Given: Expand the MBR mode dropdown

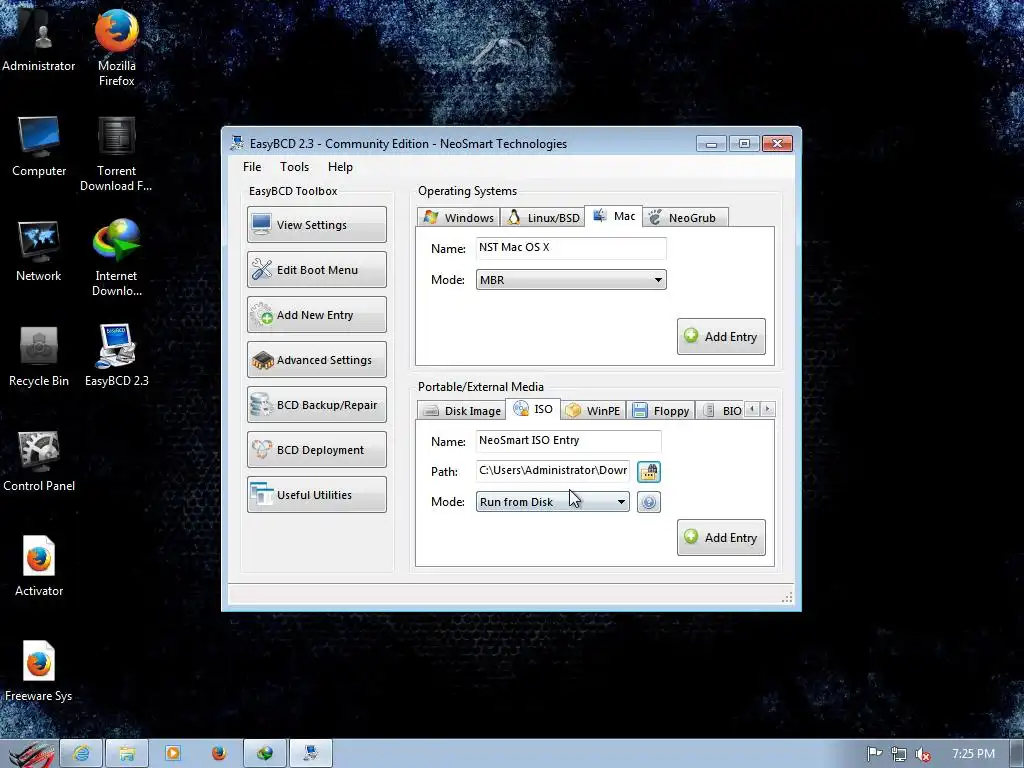Looking at the screenshot, I should click(x=571, y=280).
